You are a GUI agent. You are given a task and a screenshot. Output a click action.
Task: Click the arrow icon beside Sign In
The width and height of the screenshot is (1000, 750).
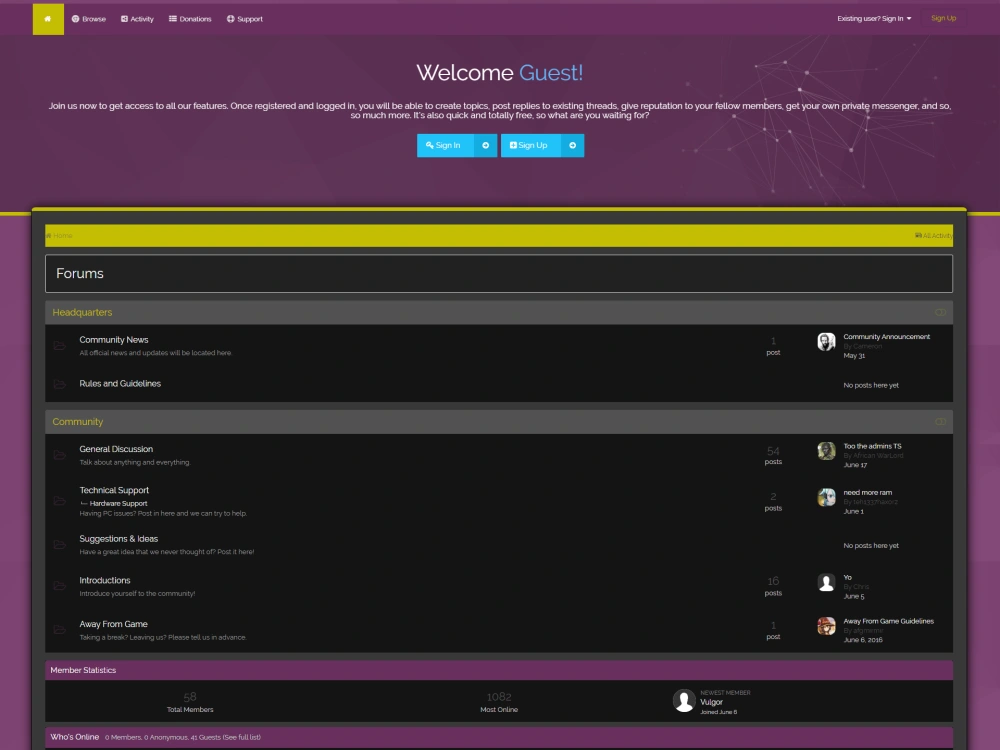[x=485, y=145]
